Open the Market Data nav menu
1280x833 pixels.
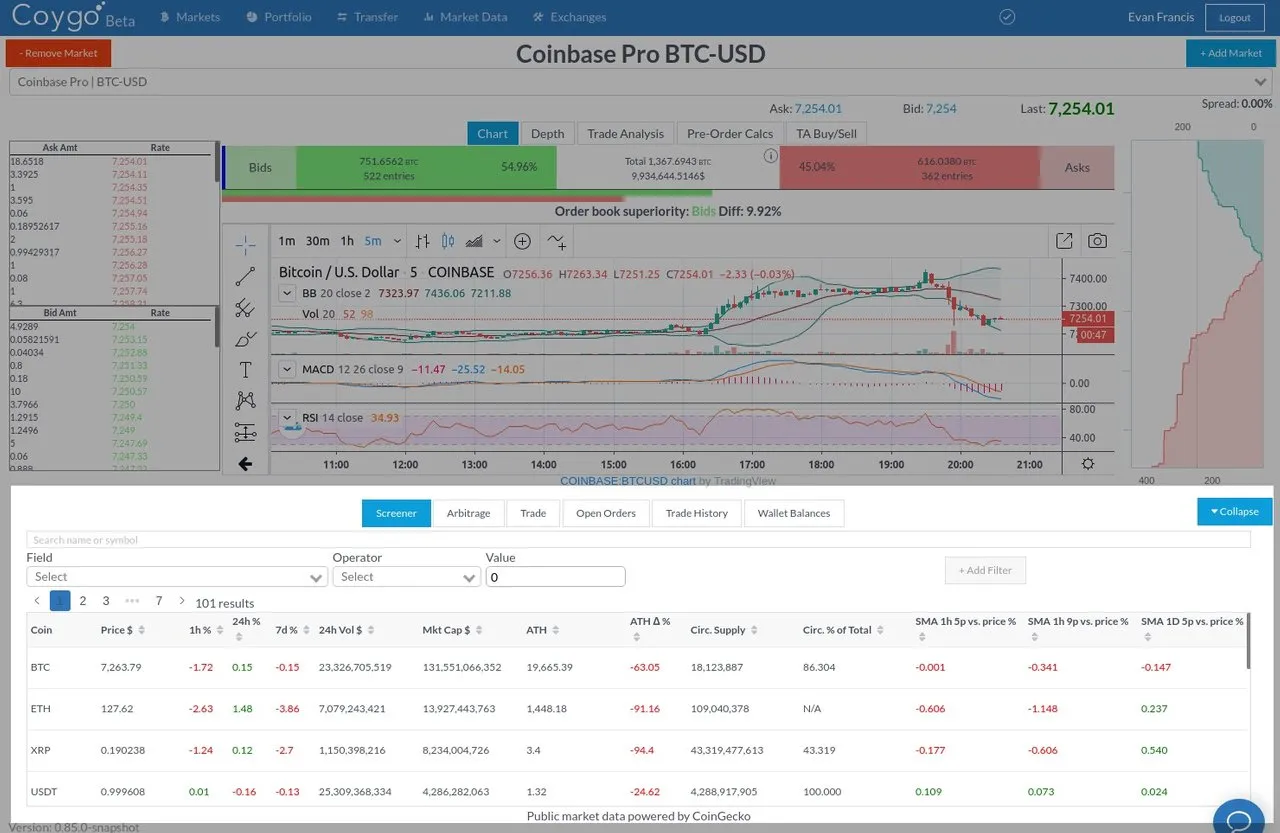(466, 17)
